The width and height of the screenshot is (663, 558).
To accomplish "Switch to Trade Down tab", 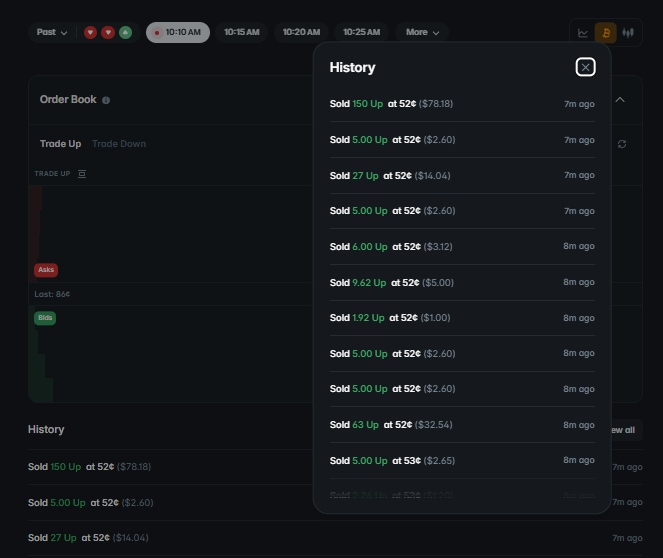I will pyautogui.click(x=119, y=144).
